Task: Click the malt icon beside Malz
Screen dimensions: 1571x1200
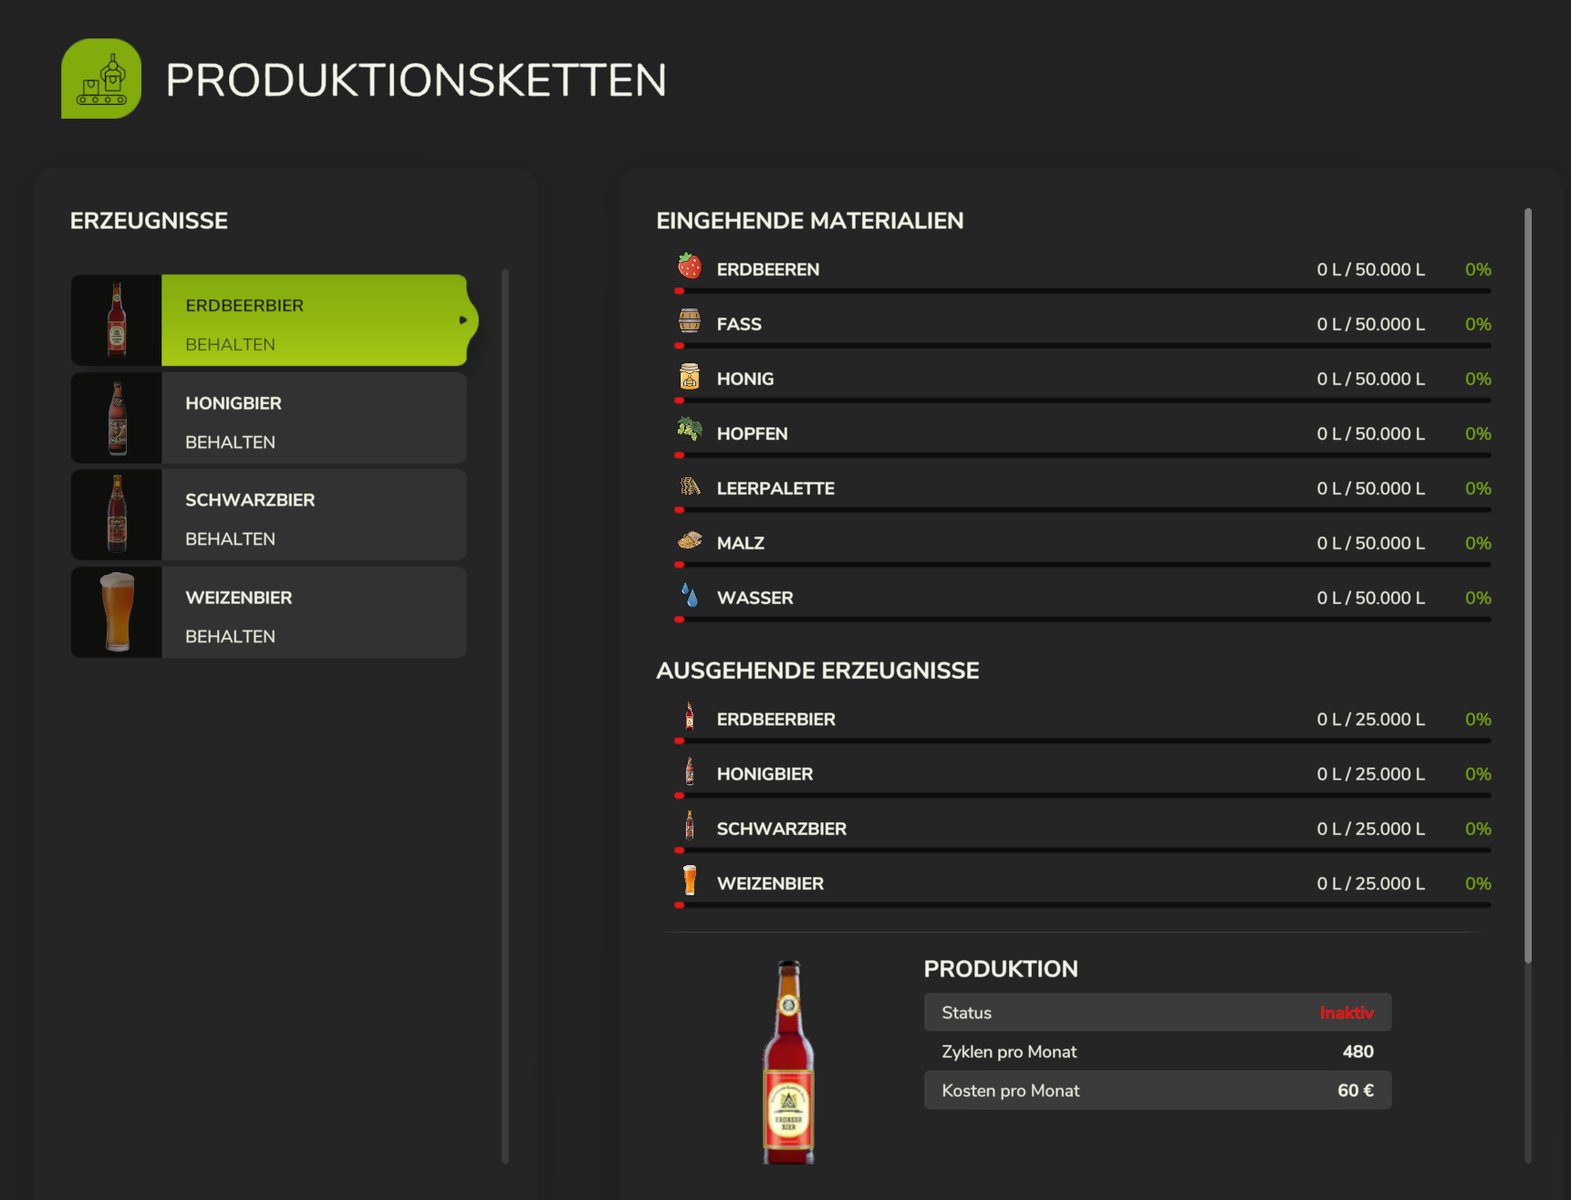Action: pyautogui.click(x=689, y=540)
